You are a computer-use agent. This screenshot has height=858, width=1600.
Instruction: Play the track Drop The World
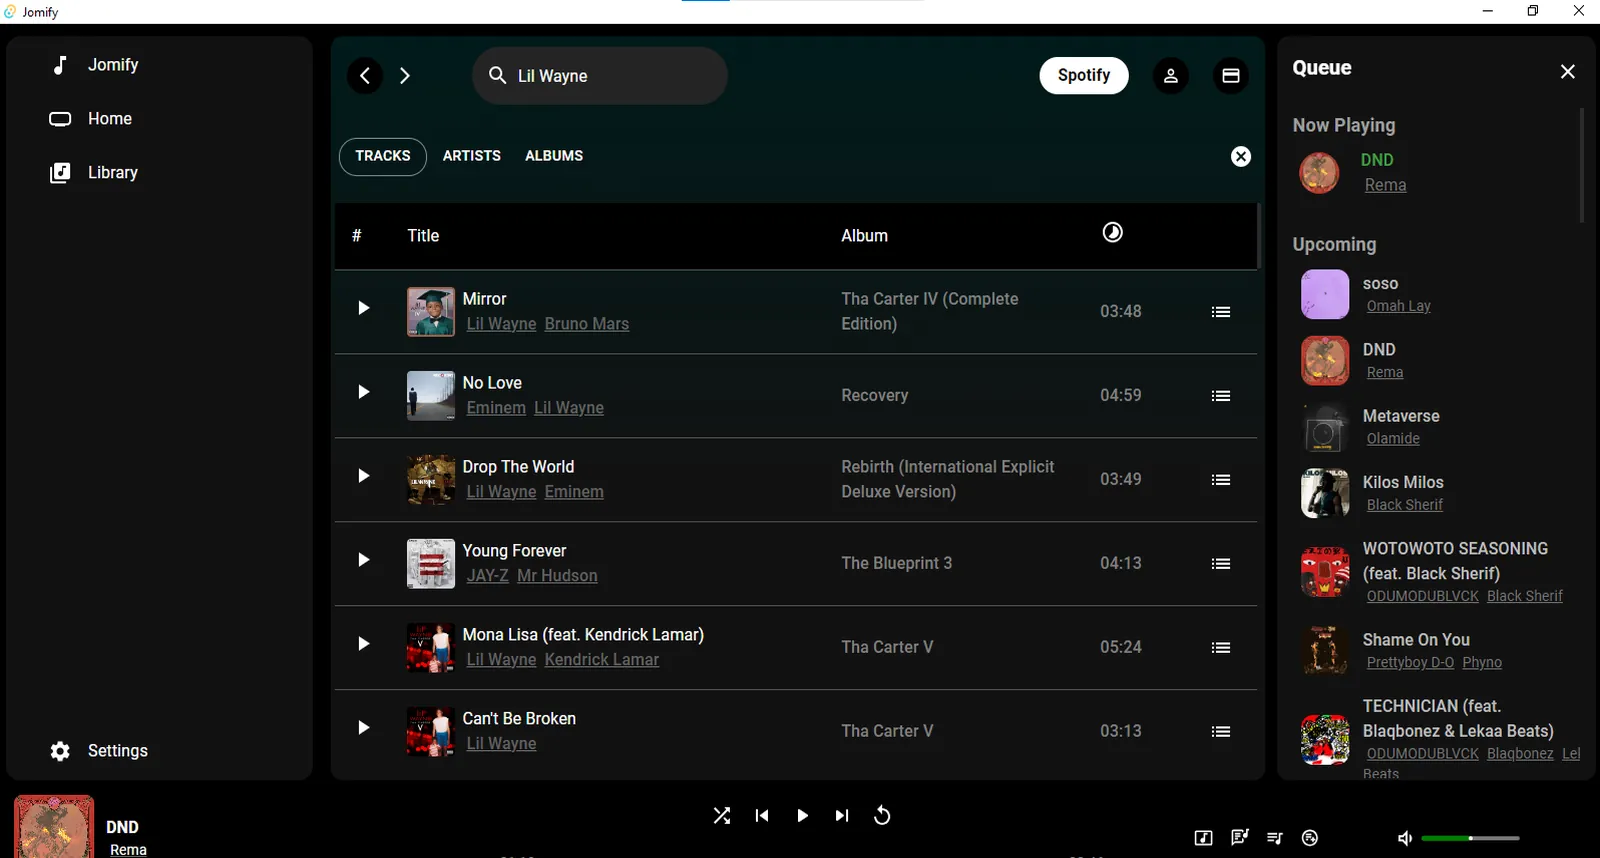coord(364,476)
